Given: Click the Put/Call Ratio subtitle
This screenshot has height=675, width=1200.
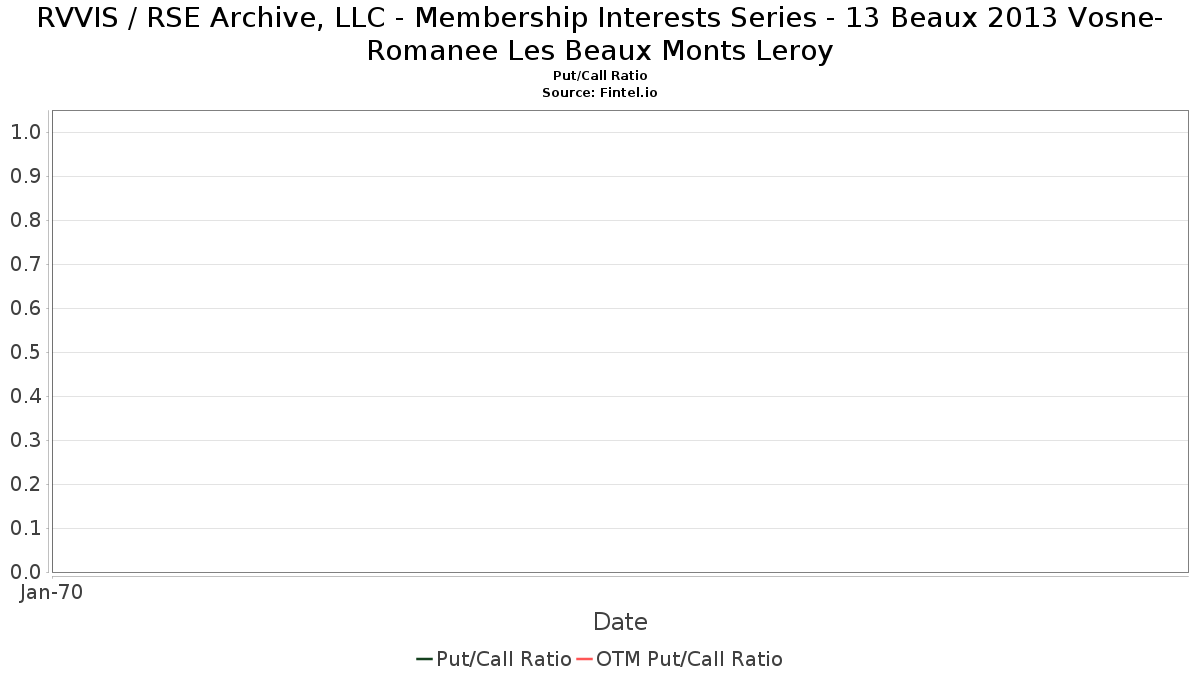Looking at the screenshot, I should [600, 76].
